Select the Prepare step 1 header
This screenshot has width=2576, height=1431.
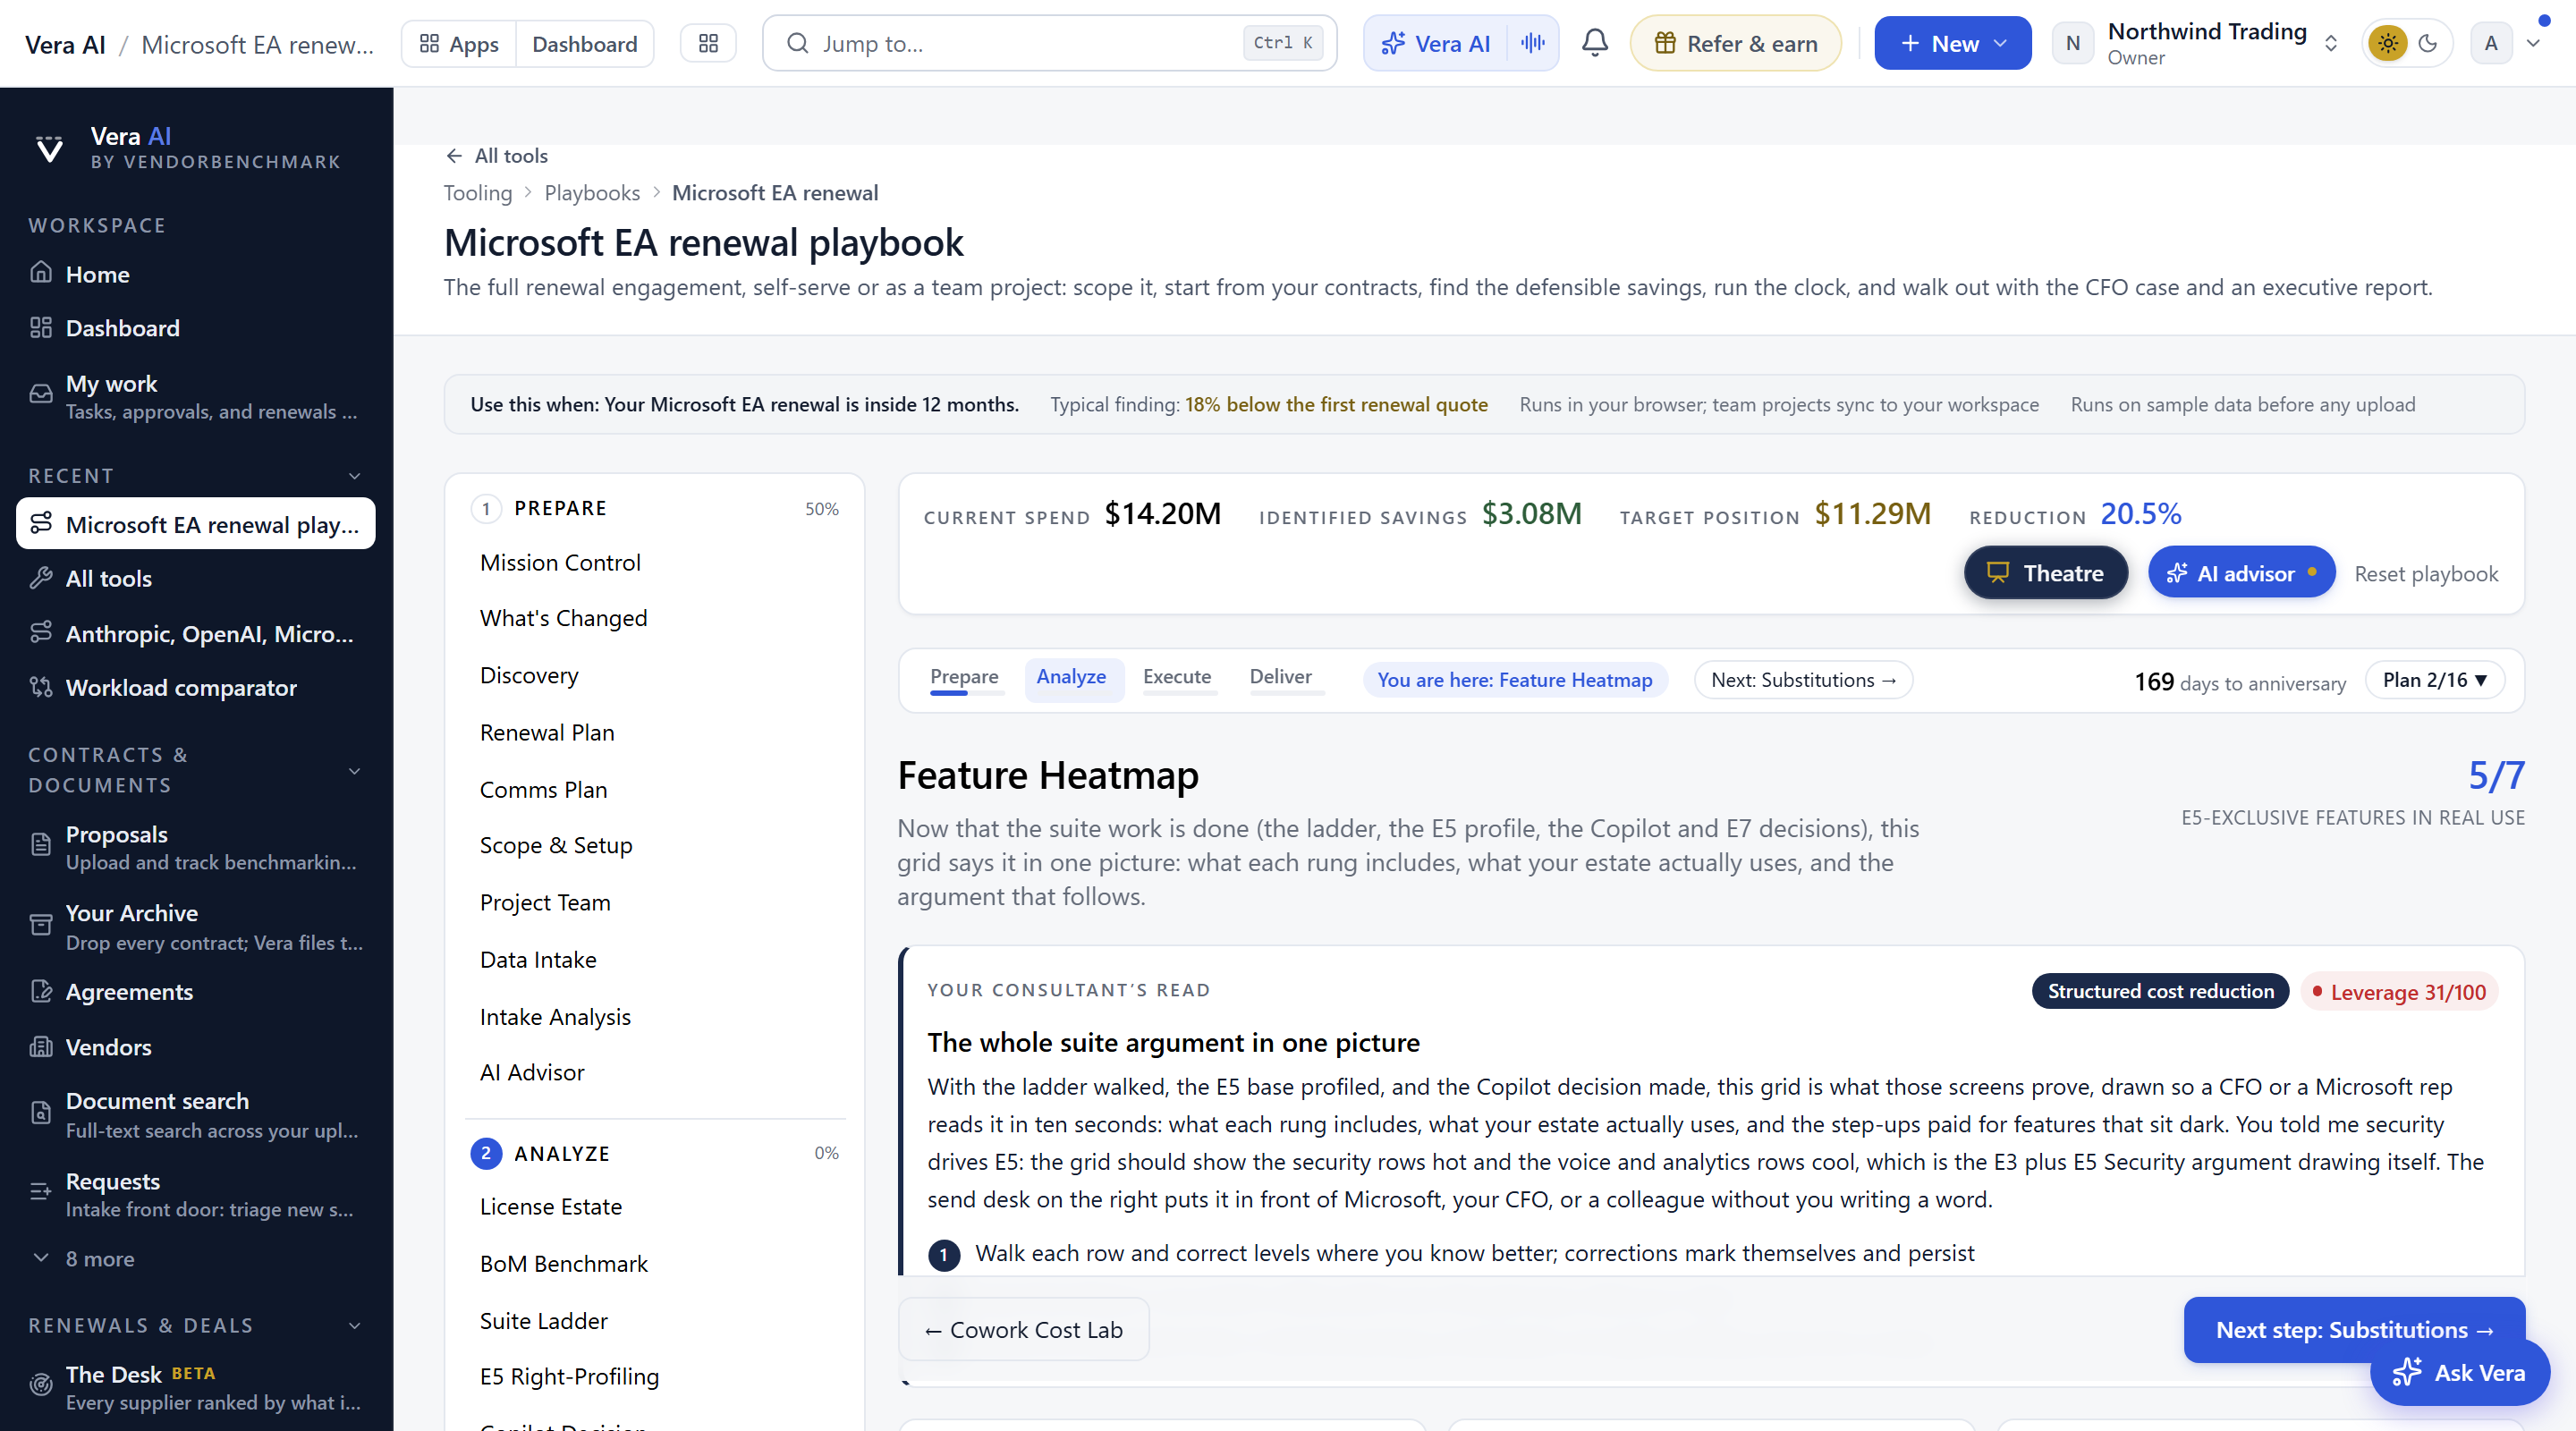(x=654, y=508)
